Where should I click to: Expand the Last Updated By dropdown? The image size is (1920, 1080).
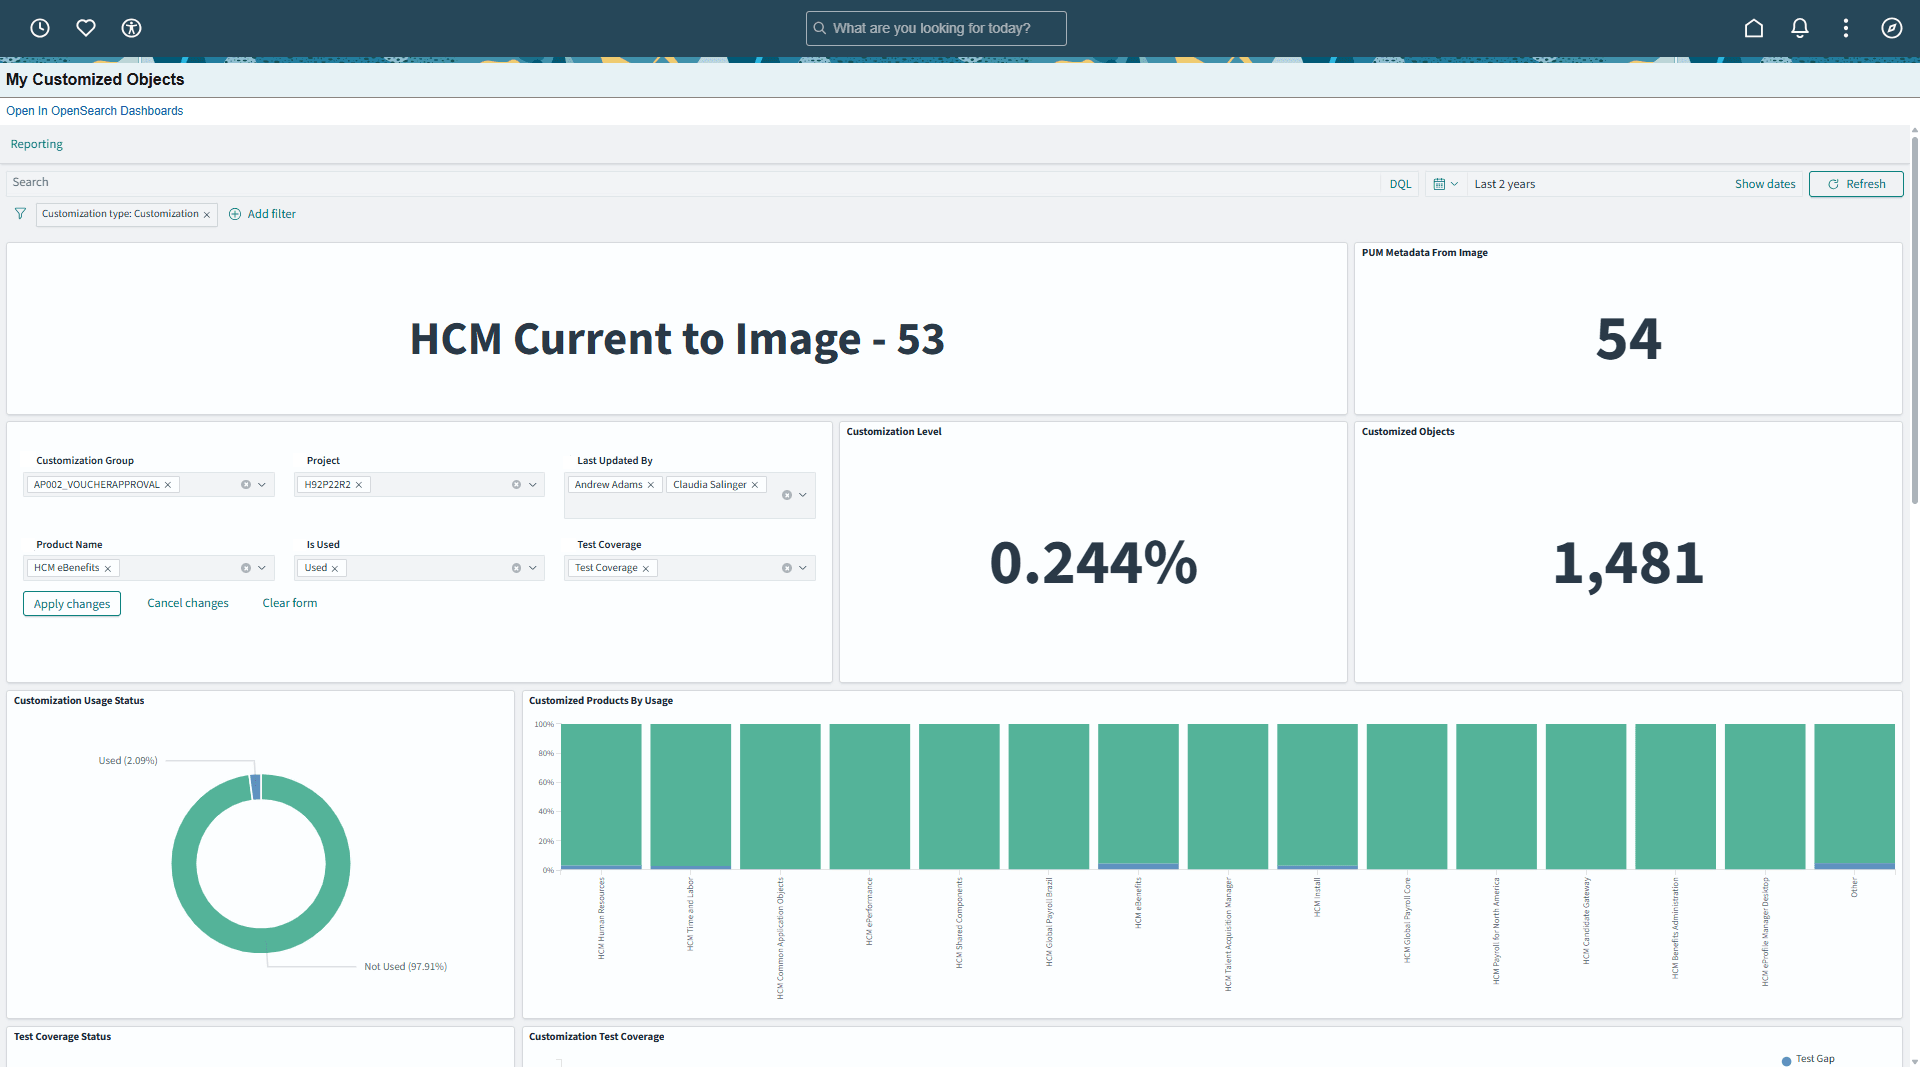tap(803, 495)
